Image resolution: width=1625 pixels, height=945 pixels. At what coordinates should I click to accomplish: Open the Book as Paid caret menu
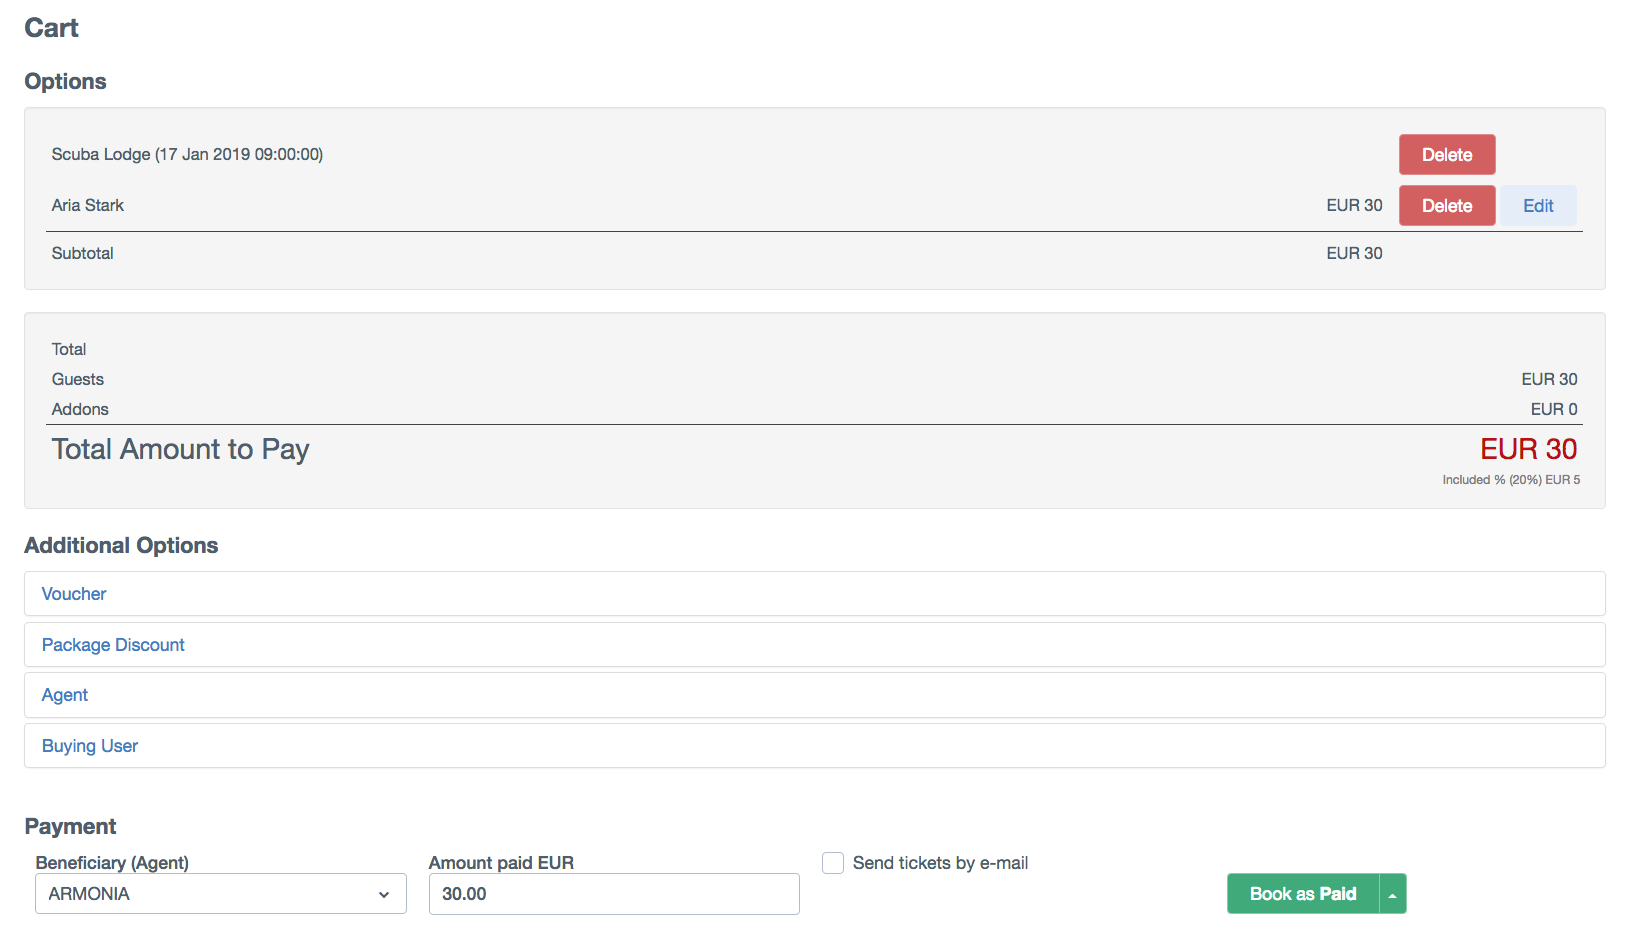click(x=1393, y=894)
